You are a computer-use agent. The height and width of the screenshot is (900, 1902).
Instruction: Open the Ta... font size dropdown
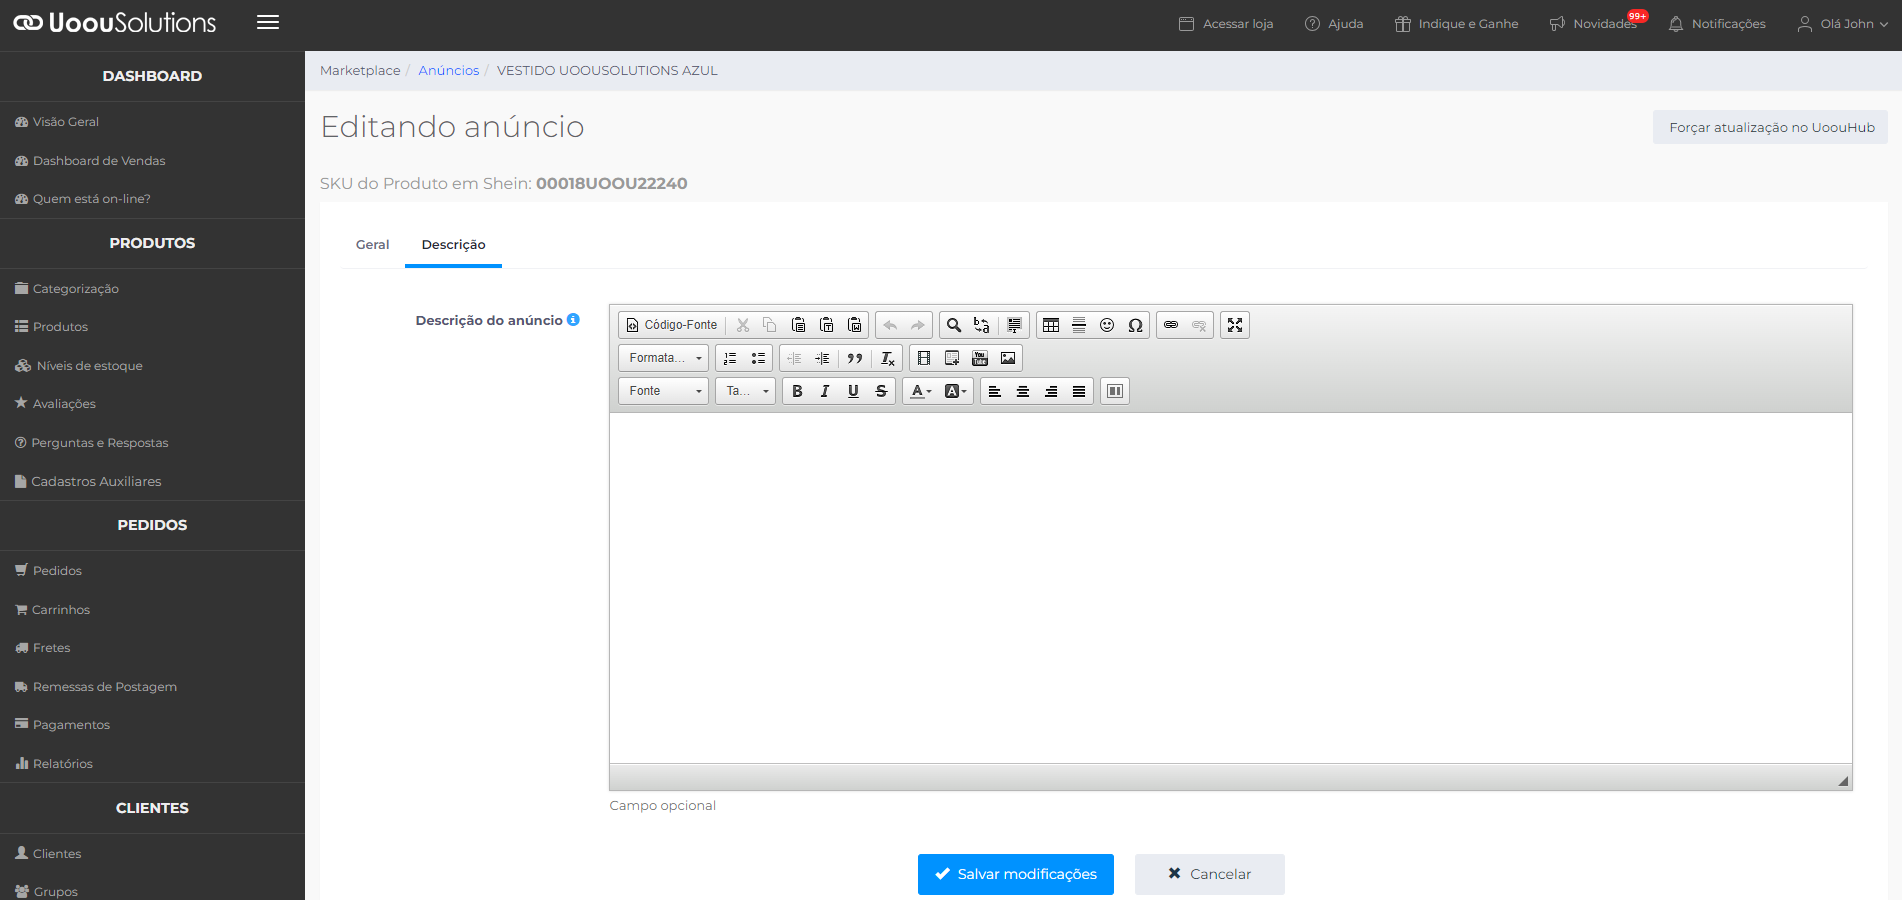tap(746, 391)
